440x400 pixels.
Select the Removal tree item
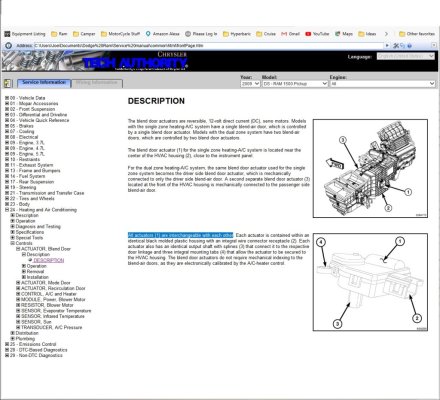click(35, 272)
